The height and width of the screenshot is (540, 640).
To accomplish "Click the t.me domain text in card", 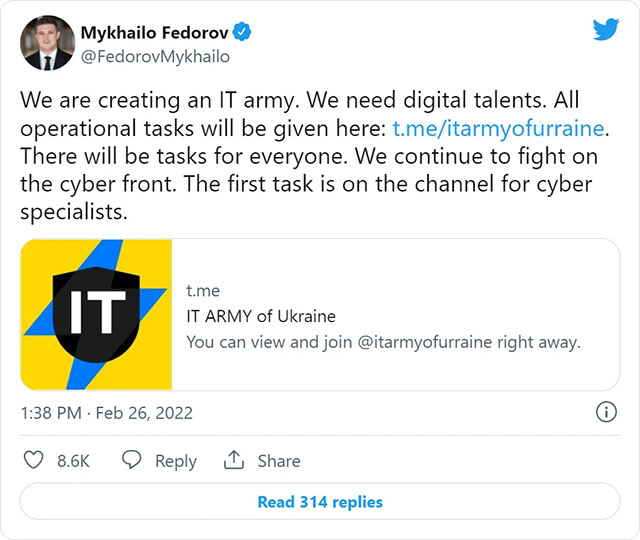I will point(203,291).
